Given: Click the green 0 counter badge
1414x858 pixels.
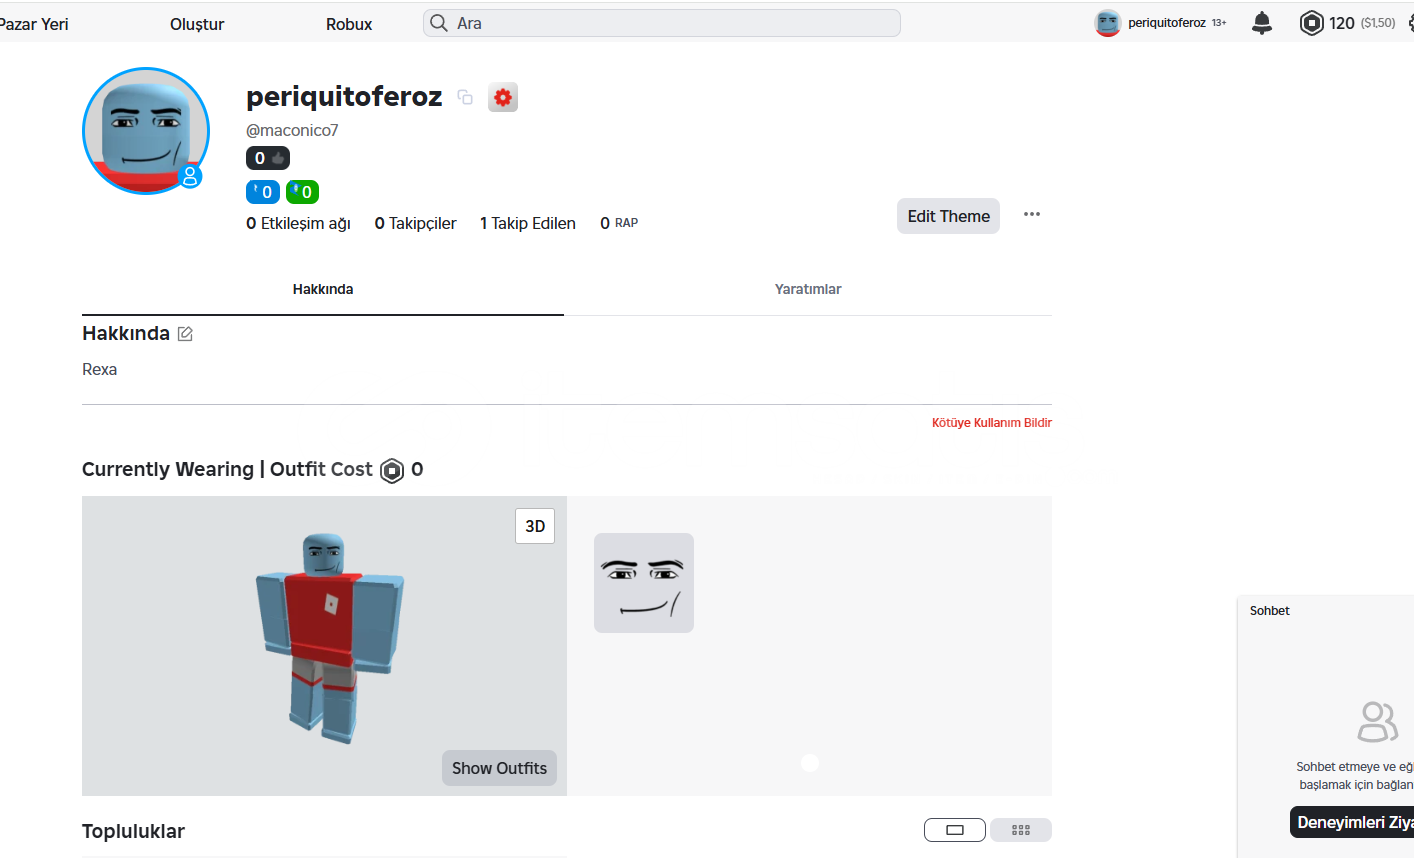Looking at the screenshot, I should (302, 192).
